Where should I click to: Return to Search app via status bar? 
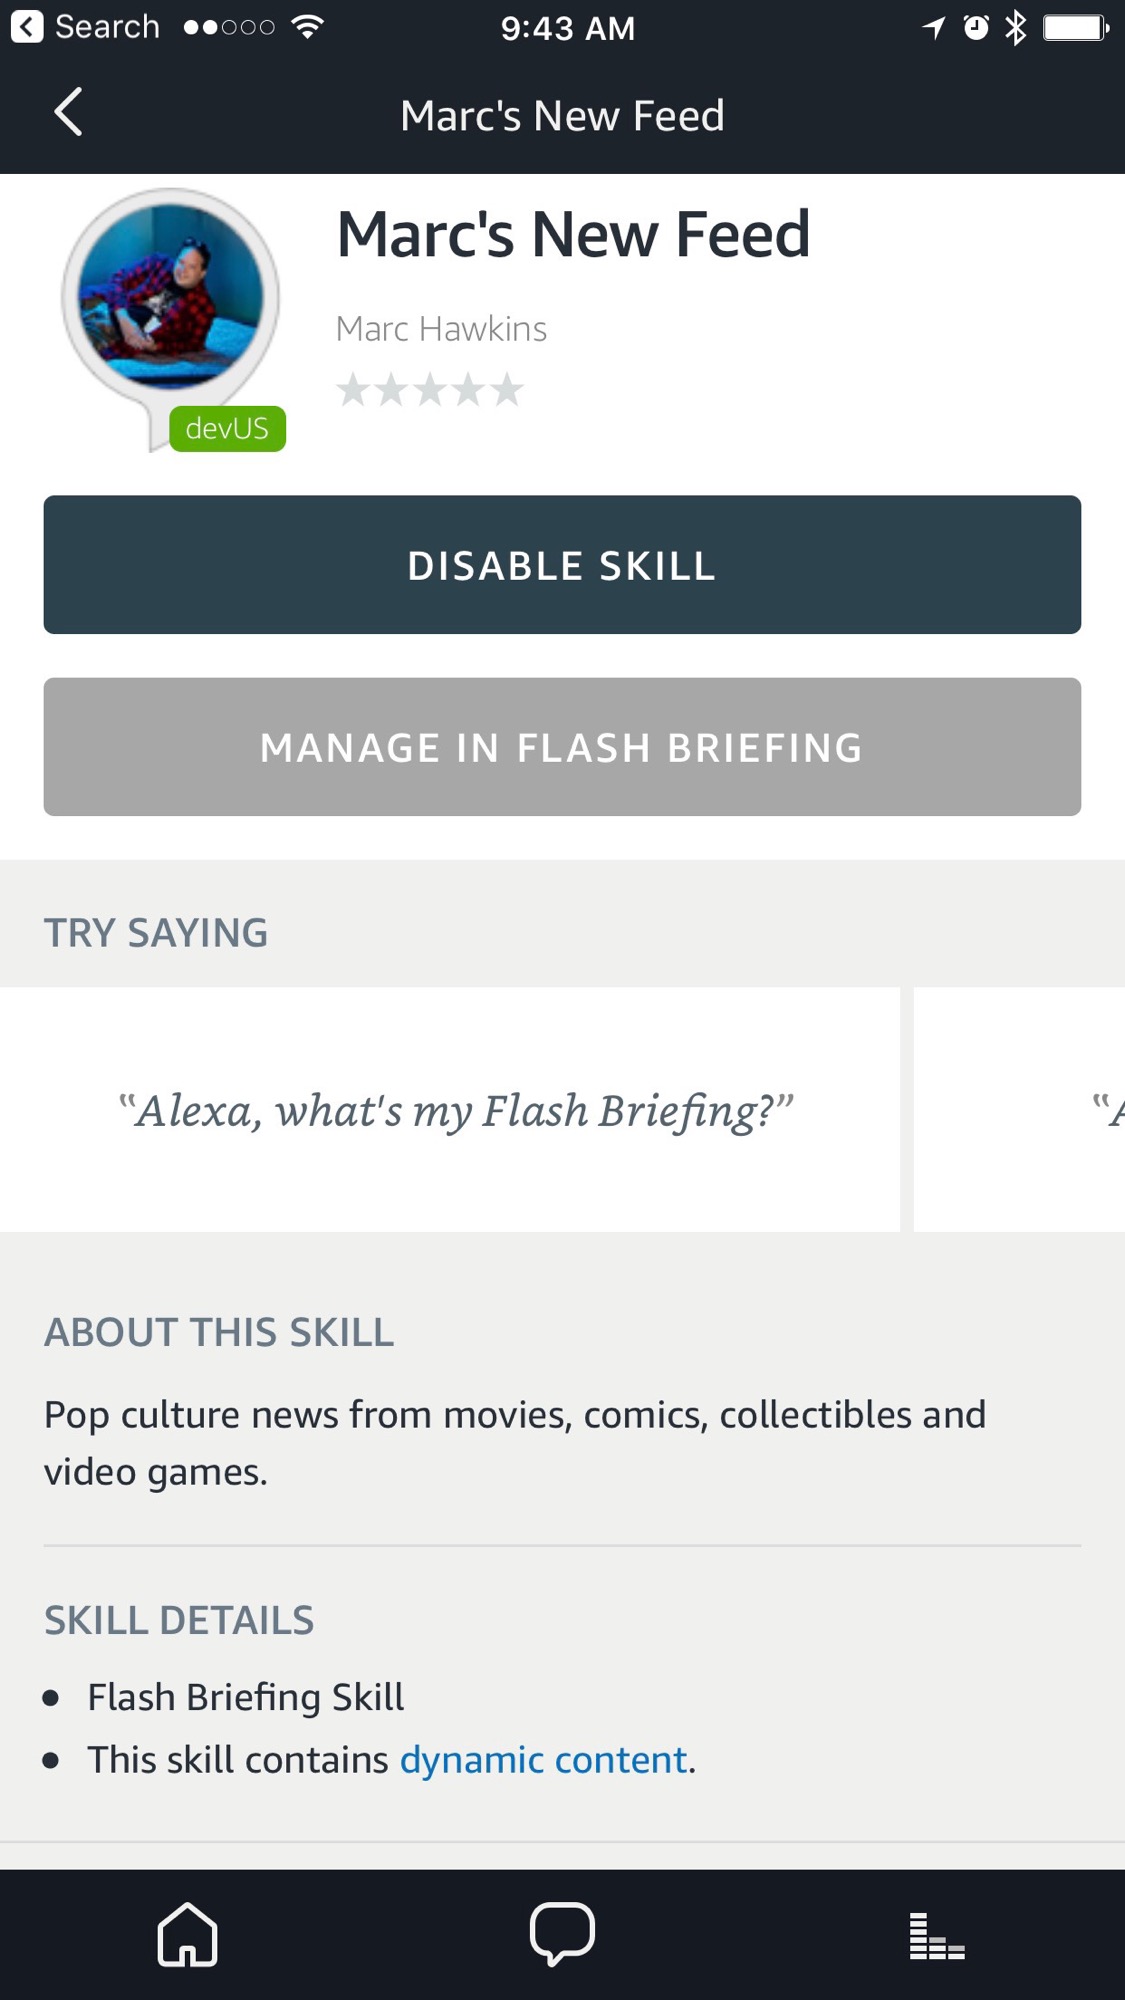tap(85, 27)
